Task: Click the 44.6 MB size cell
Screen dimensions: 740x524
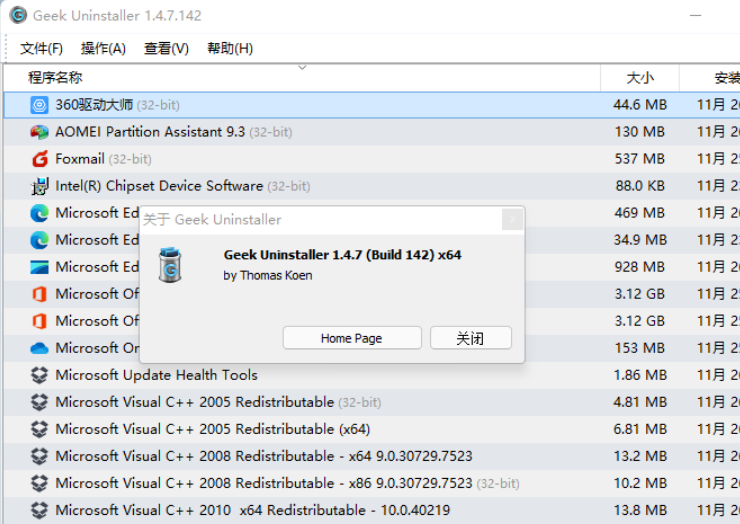Action: click(x=640, y=105)
